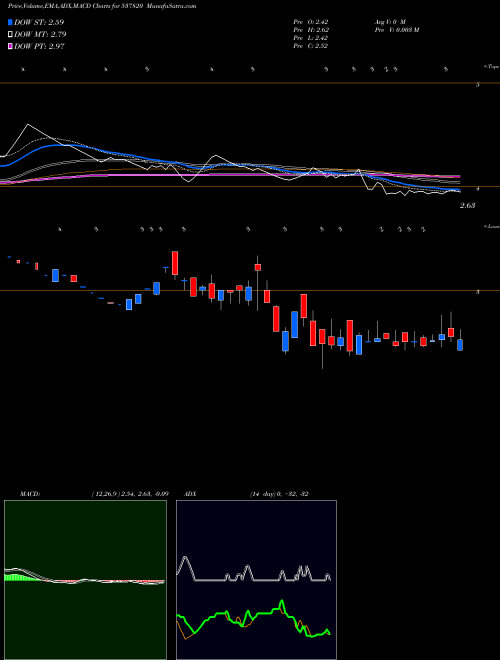The image size is (500, 660).
Task: Click the 'DOW MT: 2.79' legend label
Action: pos(40,34)
